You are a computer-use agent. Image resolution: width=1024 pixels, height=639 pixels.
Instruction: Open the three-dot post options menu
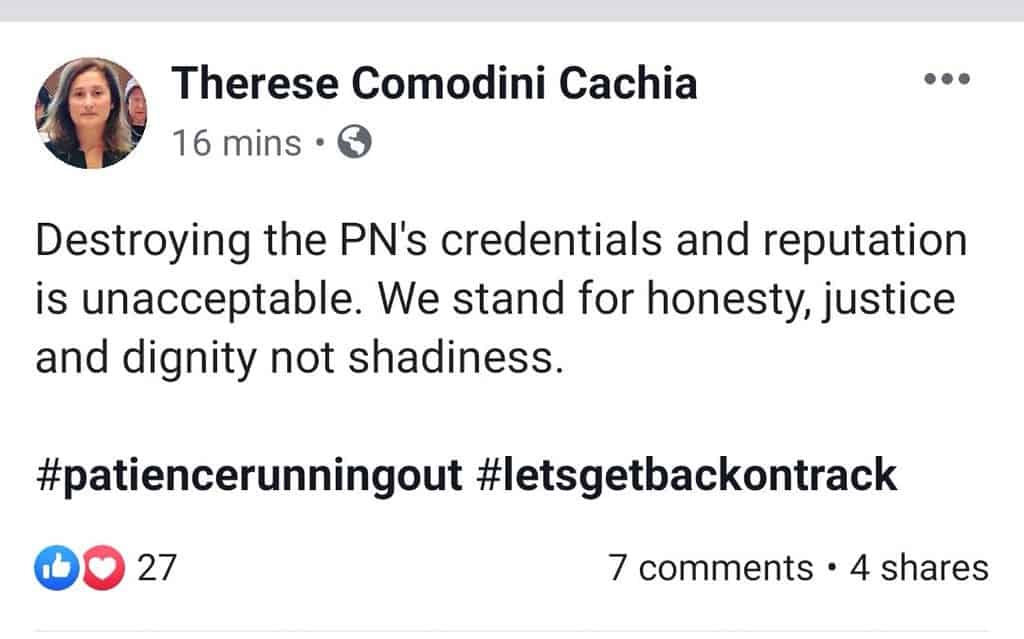(x=946, y=79)
